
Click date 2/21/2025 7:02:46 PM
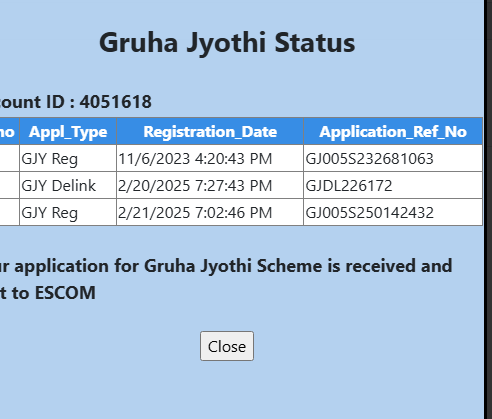click(195, 213)
